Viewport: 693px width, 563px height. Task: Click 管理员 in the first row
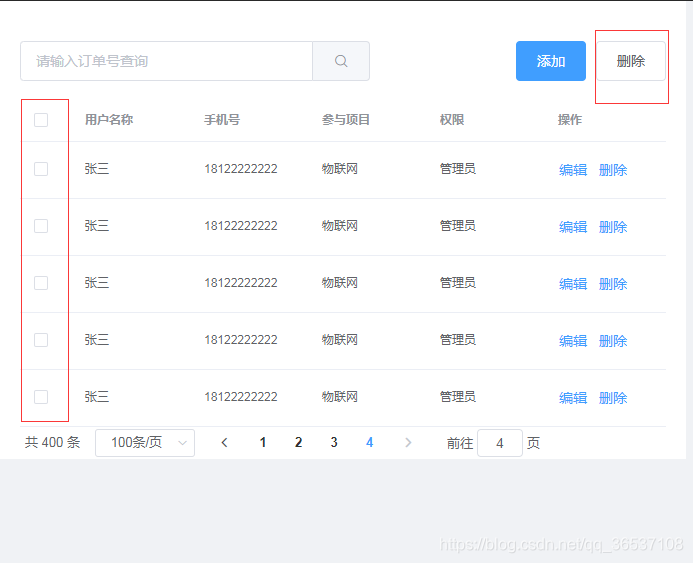(457, 169)
